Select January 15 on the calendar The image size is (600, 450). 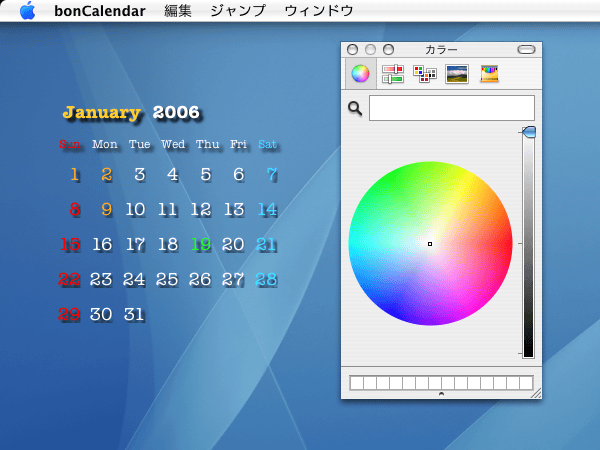[70, 245]
